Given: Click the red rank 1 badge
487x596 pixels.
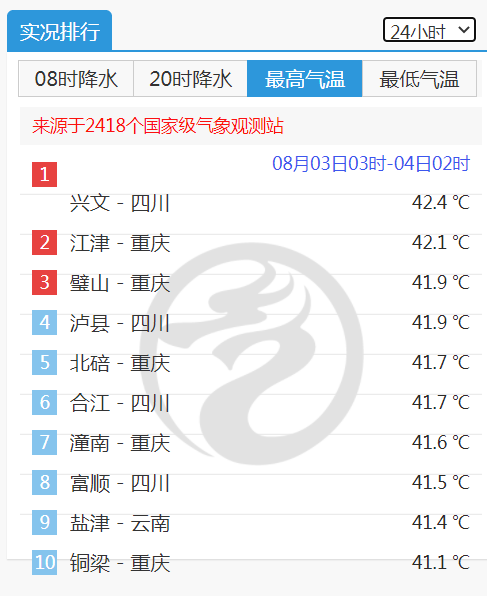Looking at the screenshot, I should [x=44, y=174].
